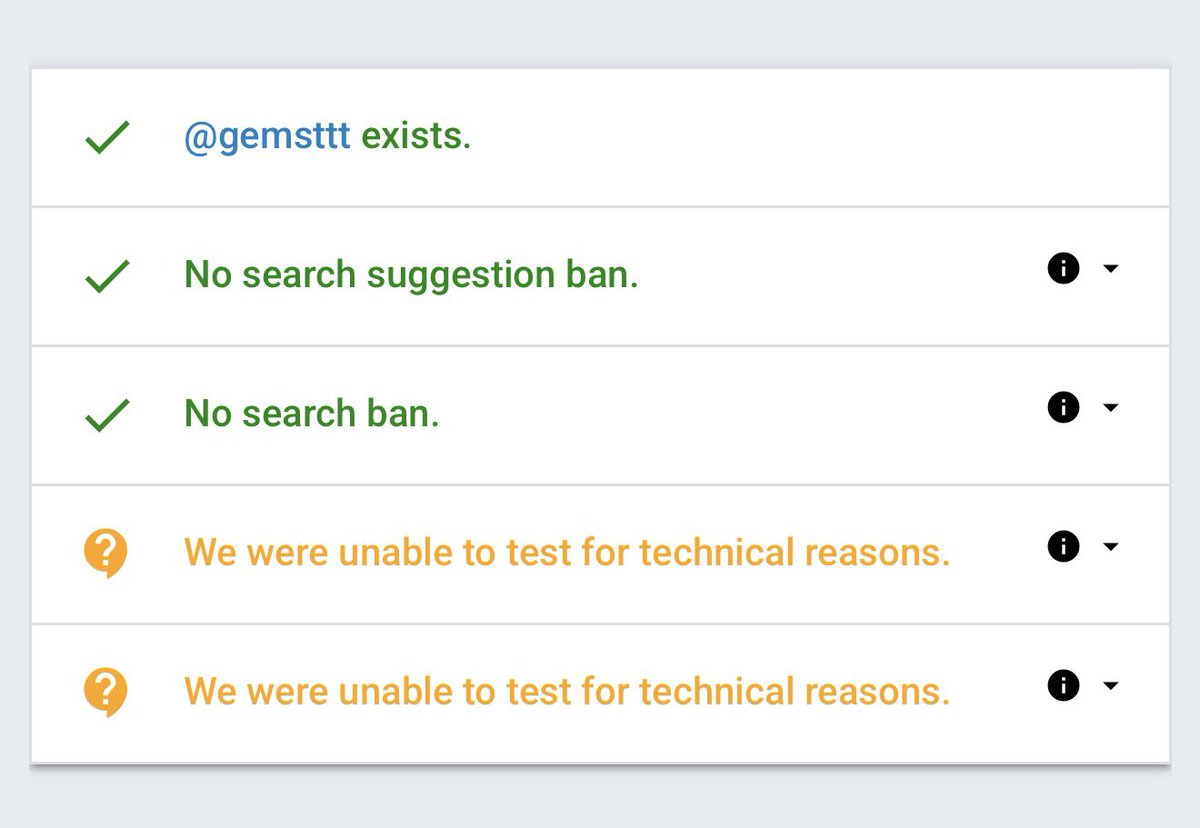Open the @gemsttt profile link
The image size is (1200, 828).
point(267,137)
